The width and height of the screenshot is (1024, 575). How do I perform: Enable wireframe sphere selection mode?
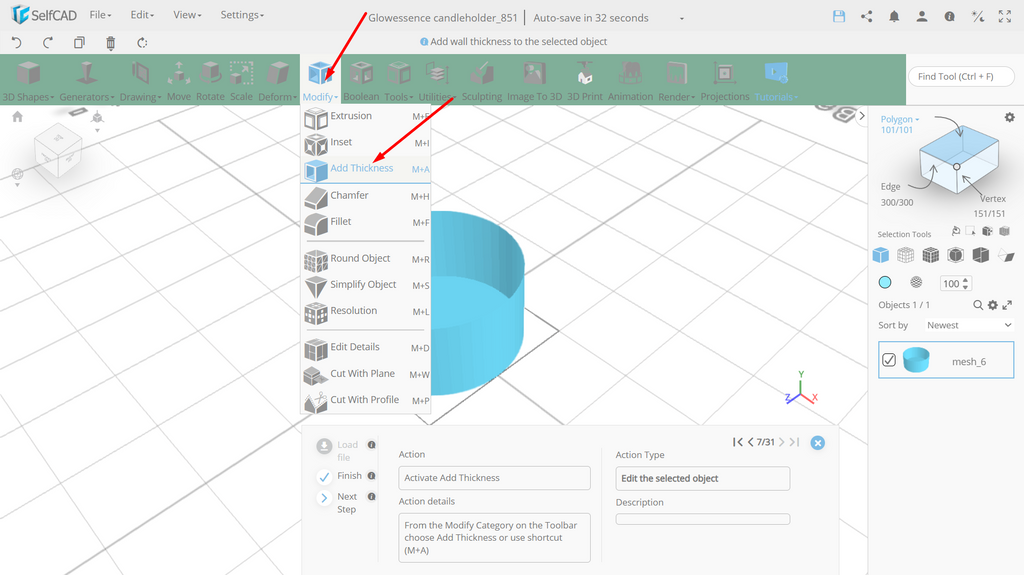point(916,282)
